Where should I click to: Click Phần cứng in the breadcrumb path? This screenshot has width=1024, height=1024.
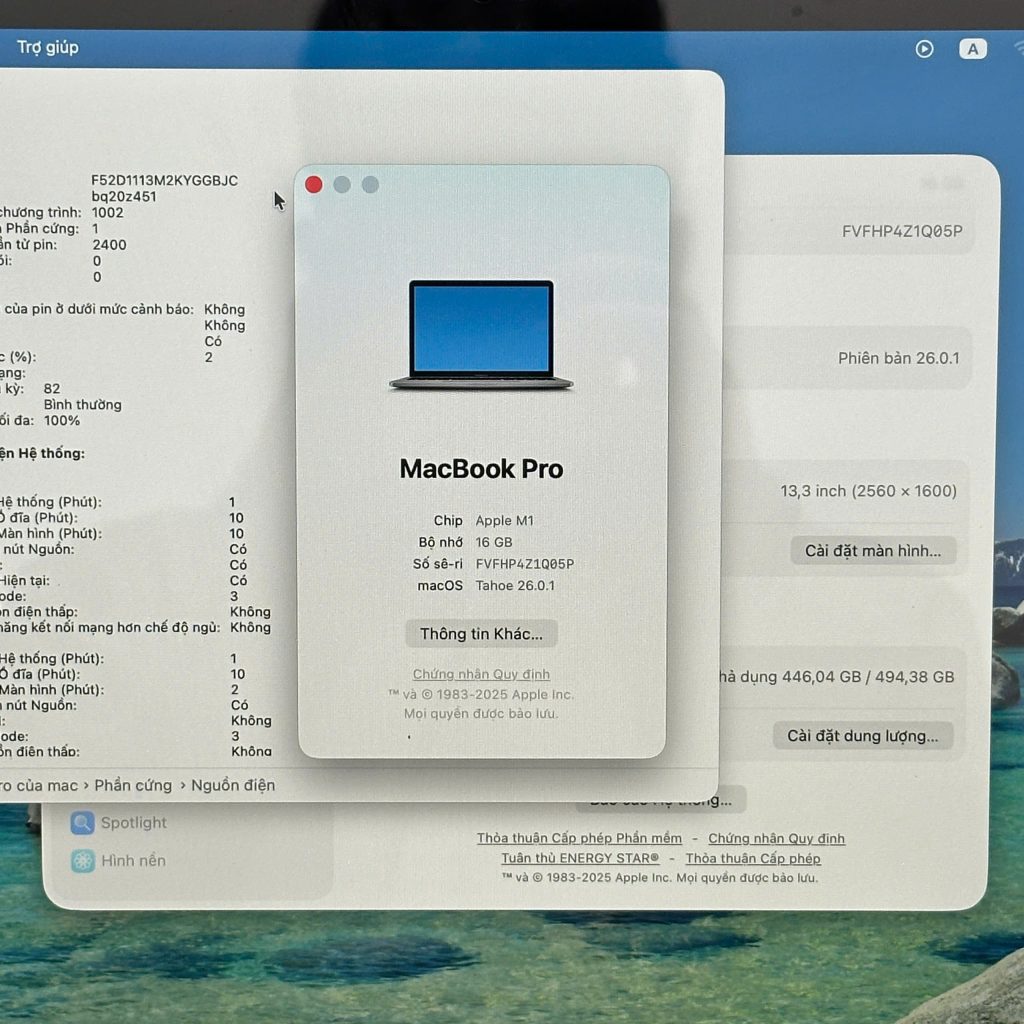pyautogui.click(x=133, y=786)
